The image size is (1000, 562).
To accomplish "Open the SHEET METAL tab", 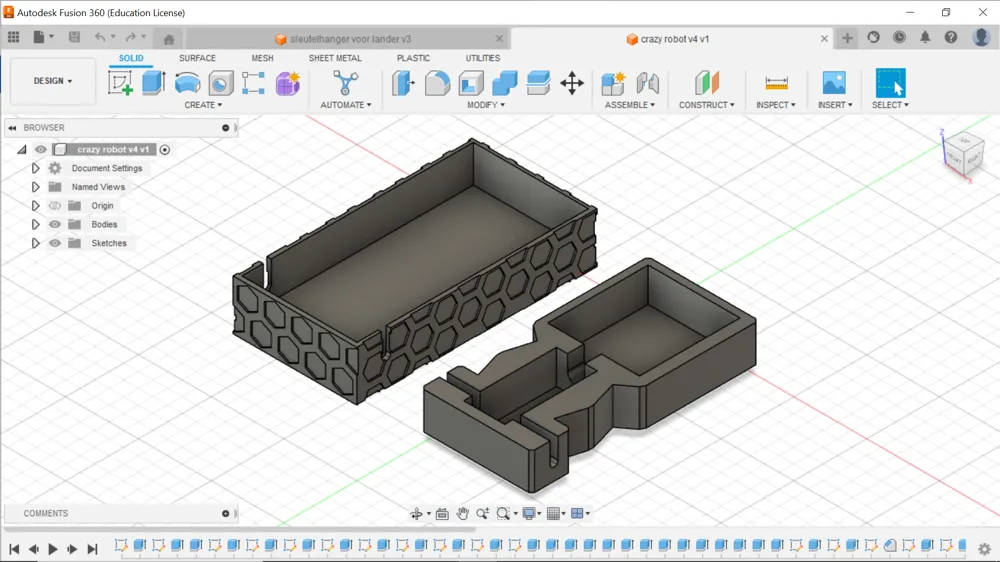I will [335, 58].
